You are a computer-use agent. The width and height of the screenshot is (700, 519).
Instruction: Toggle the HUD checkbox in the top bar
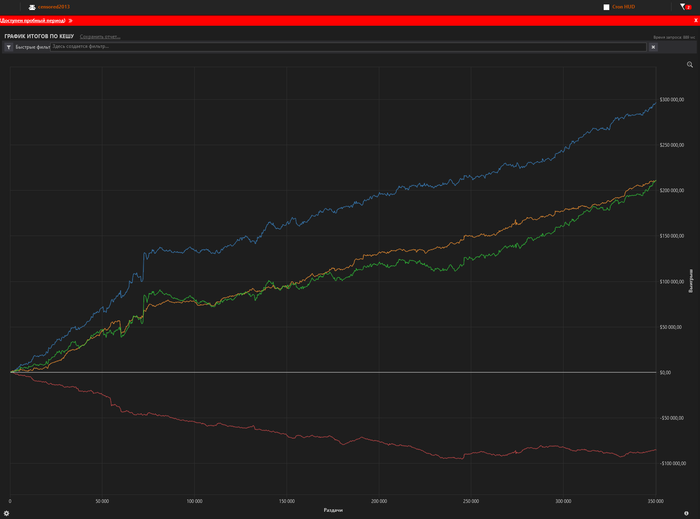point(606,7)
